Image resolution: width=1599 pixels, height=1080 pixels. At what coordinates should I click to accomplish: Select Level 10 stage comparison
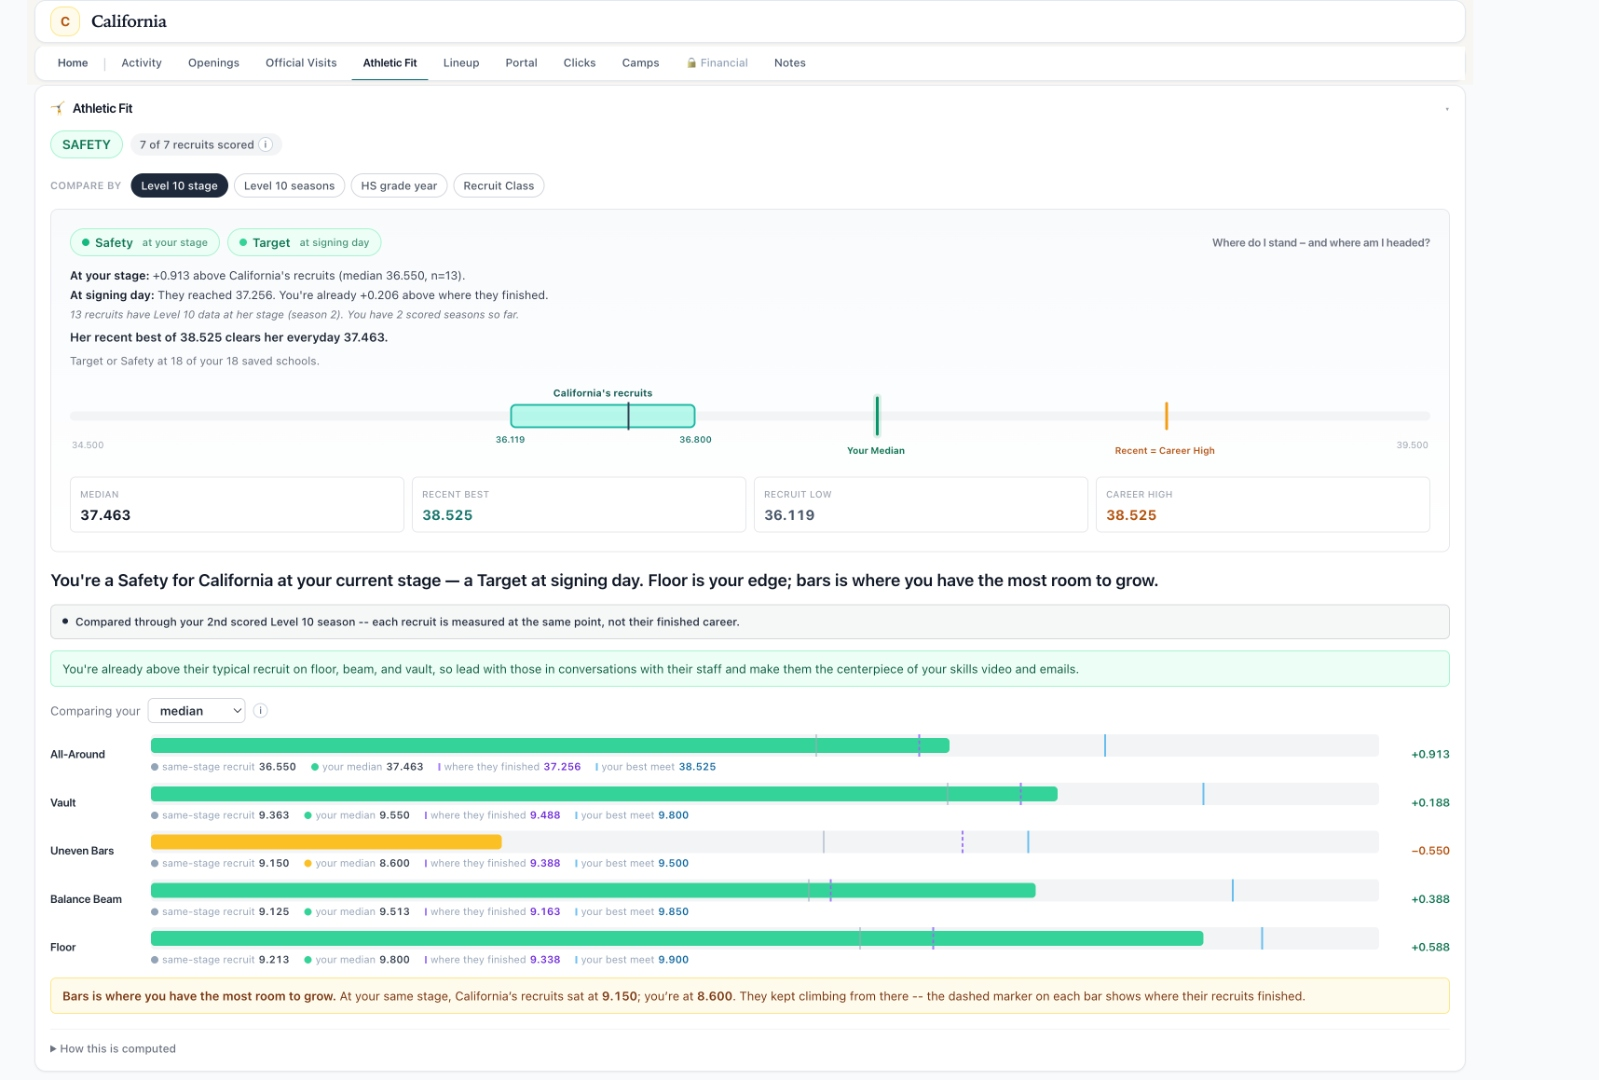coord(179,186)
